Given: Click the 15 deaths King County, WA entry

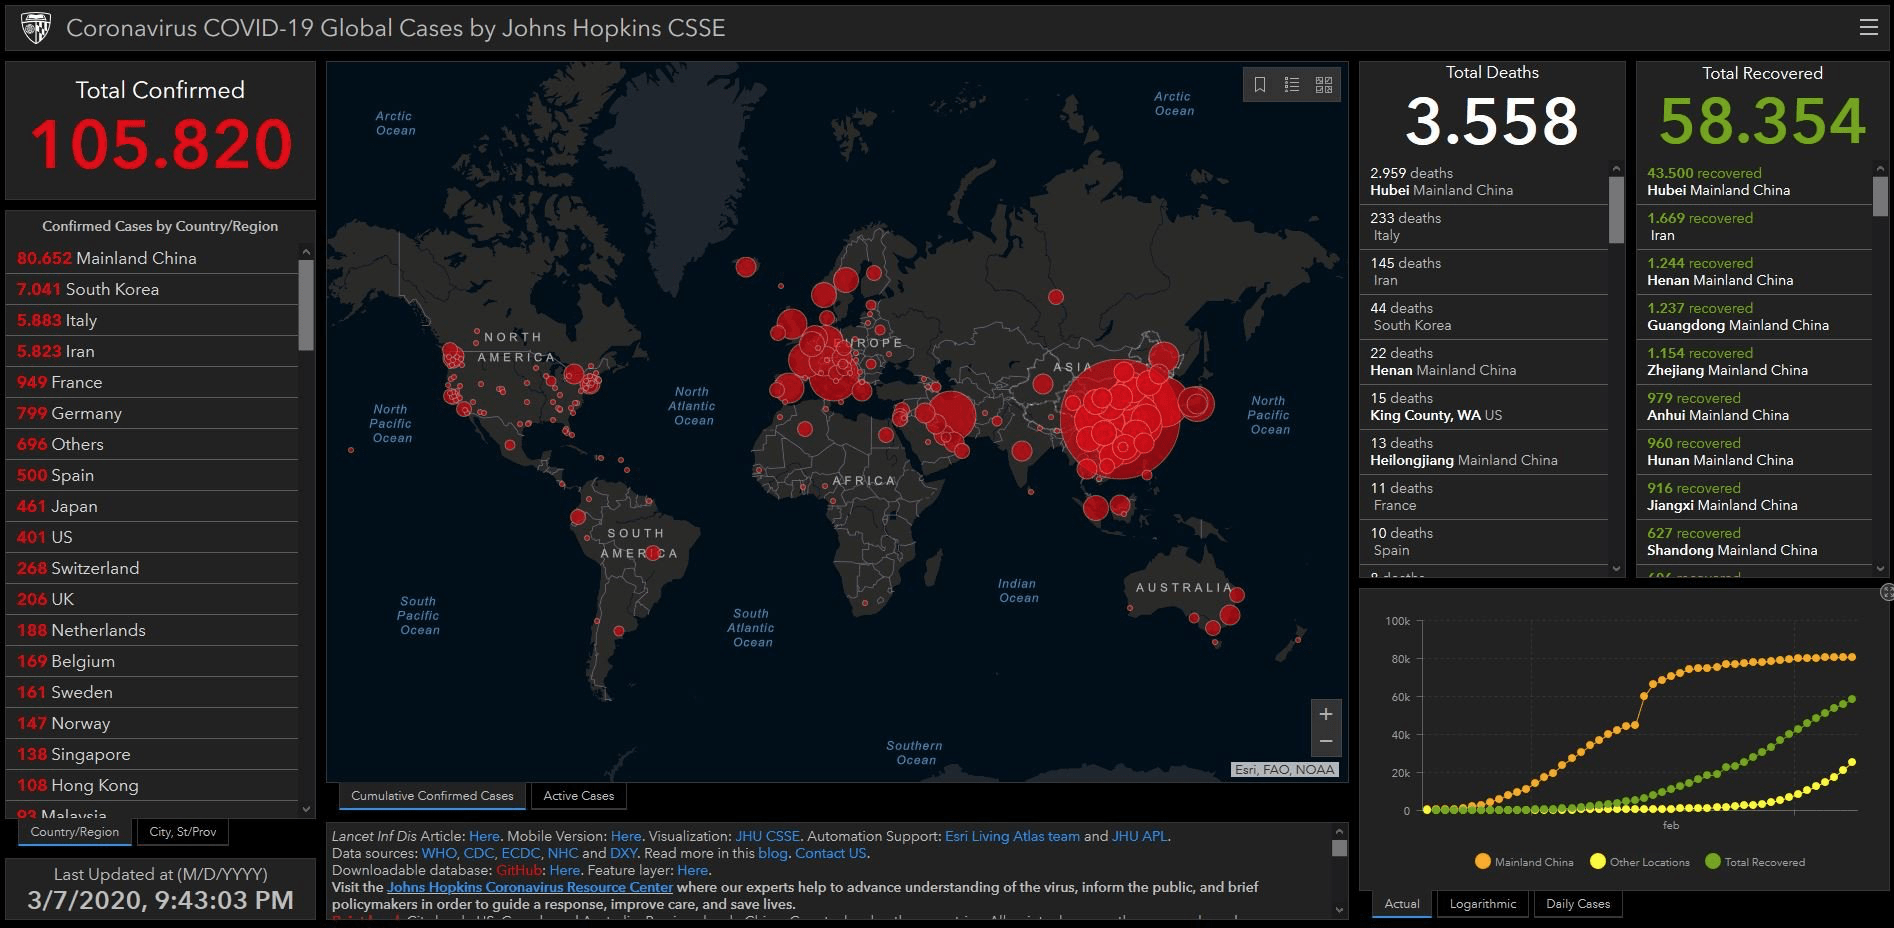Looking at the screenshot, I should click(x=1484, y=407).
